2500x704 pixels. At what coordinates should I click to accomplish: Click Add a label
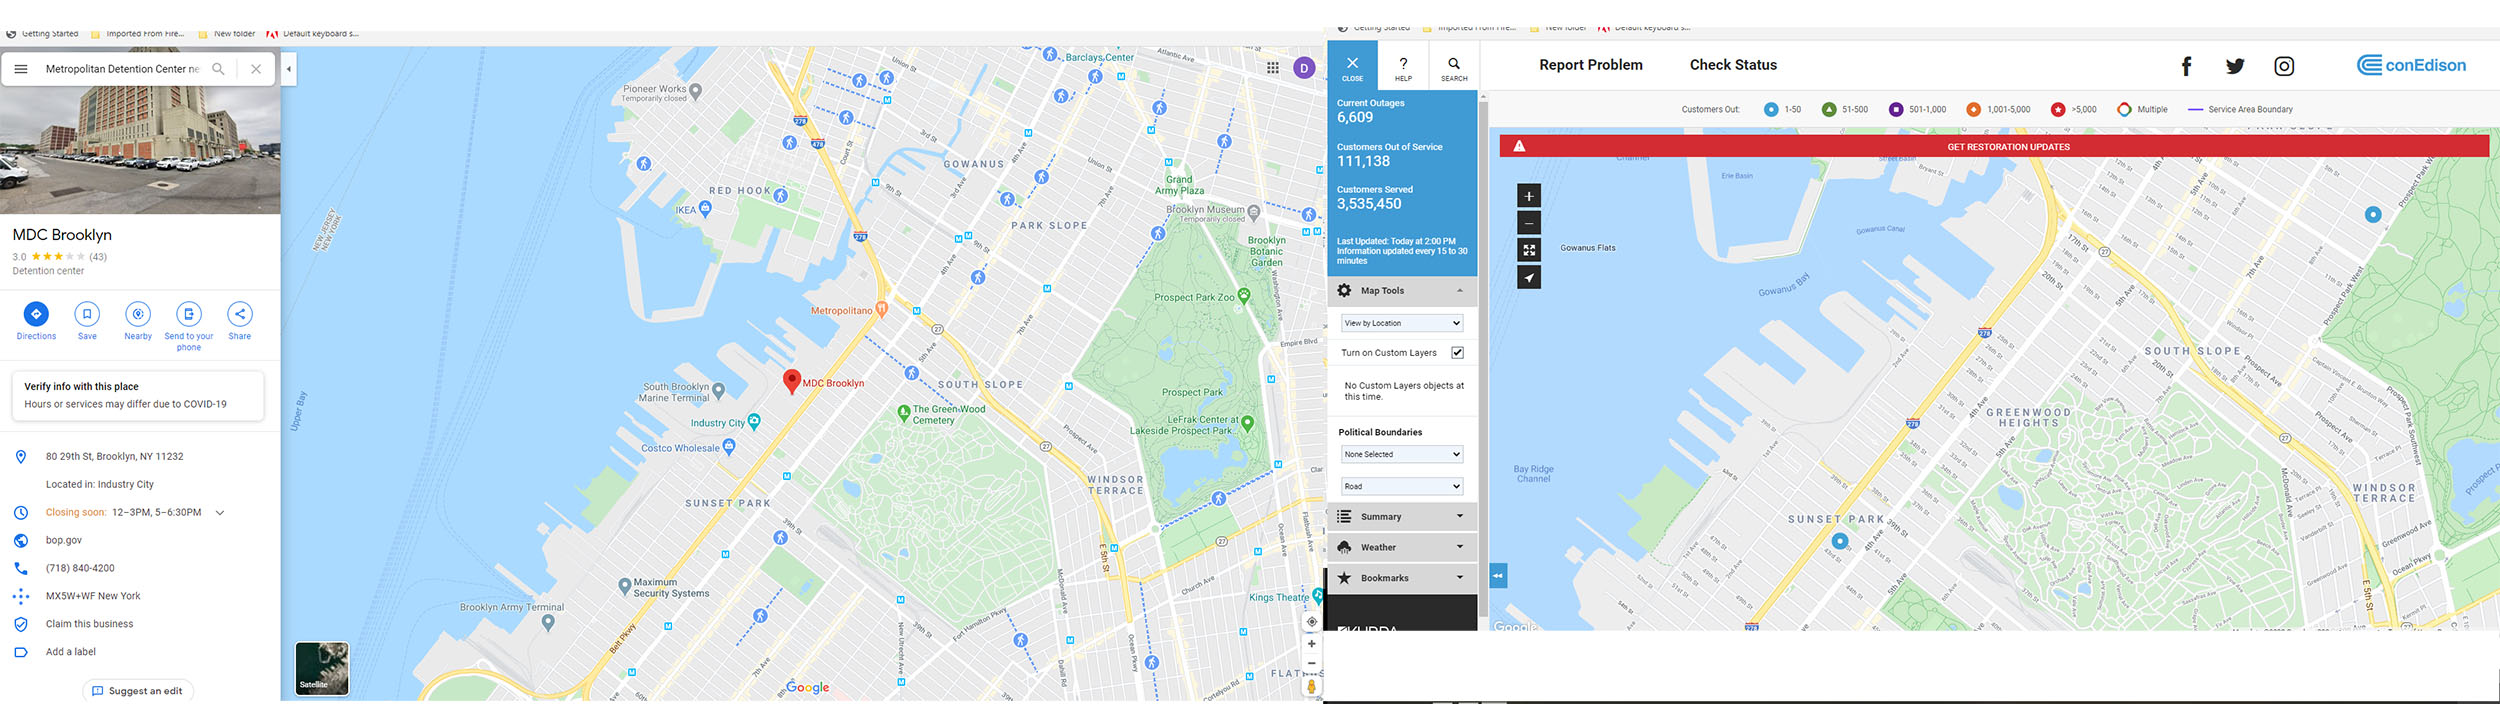tap(71, 652)
